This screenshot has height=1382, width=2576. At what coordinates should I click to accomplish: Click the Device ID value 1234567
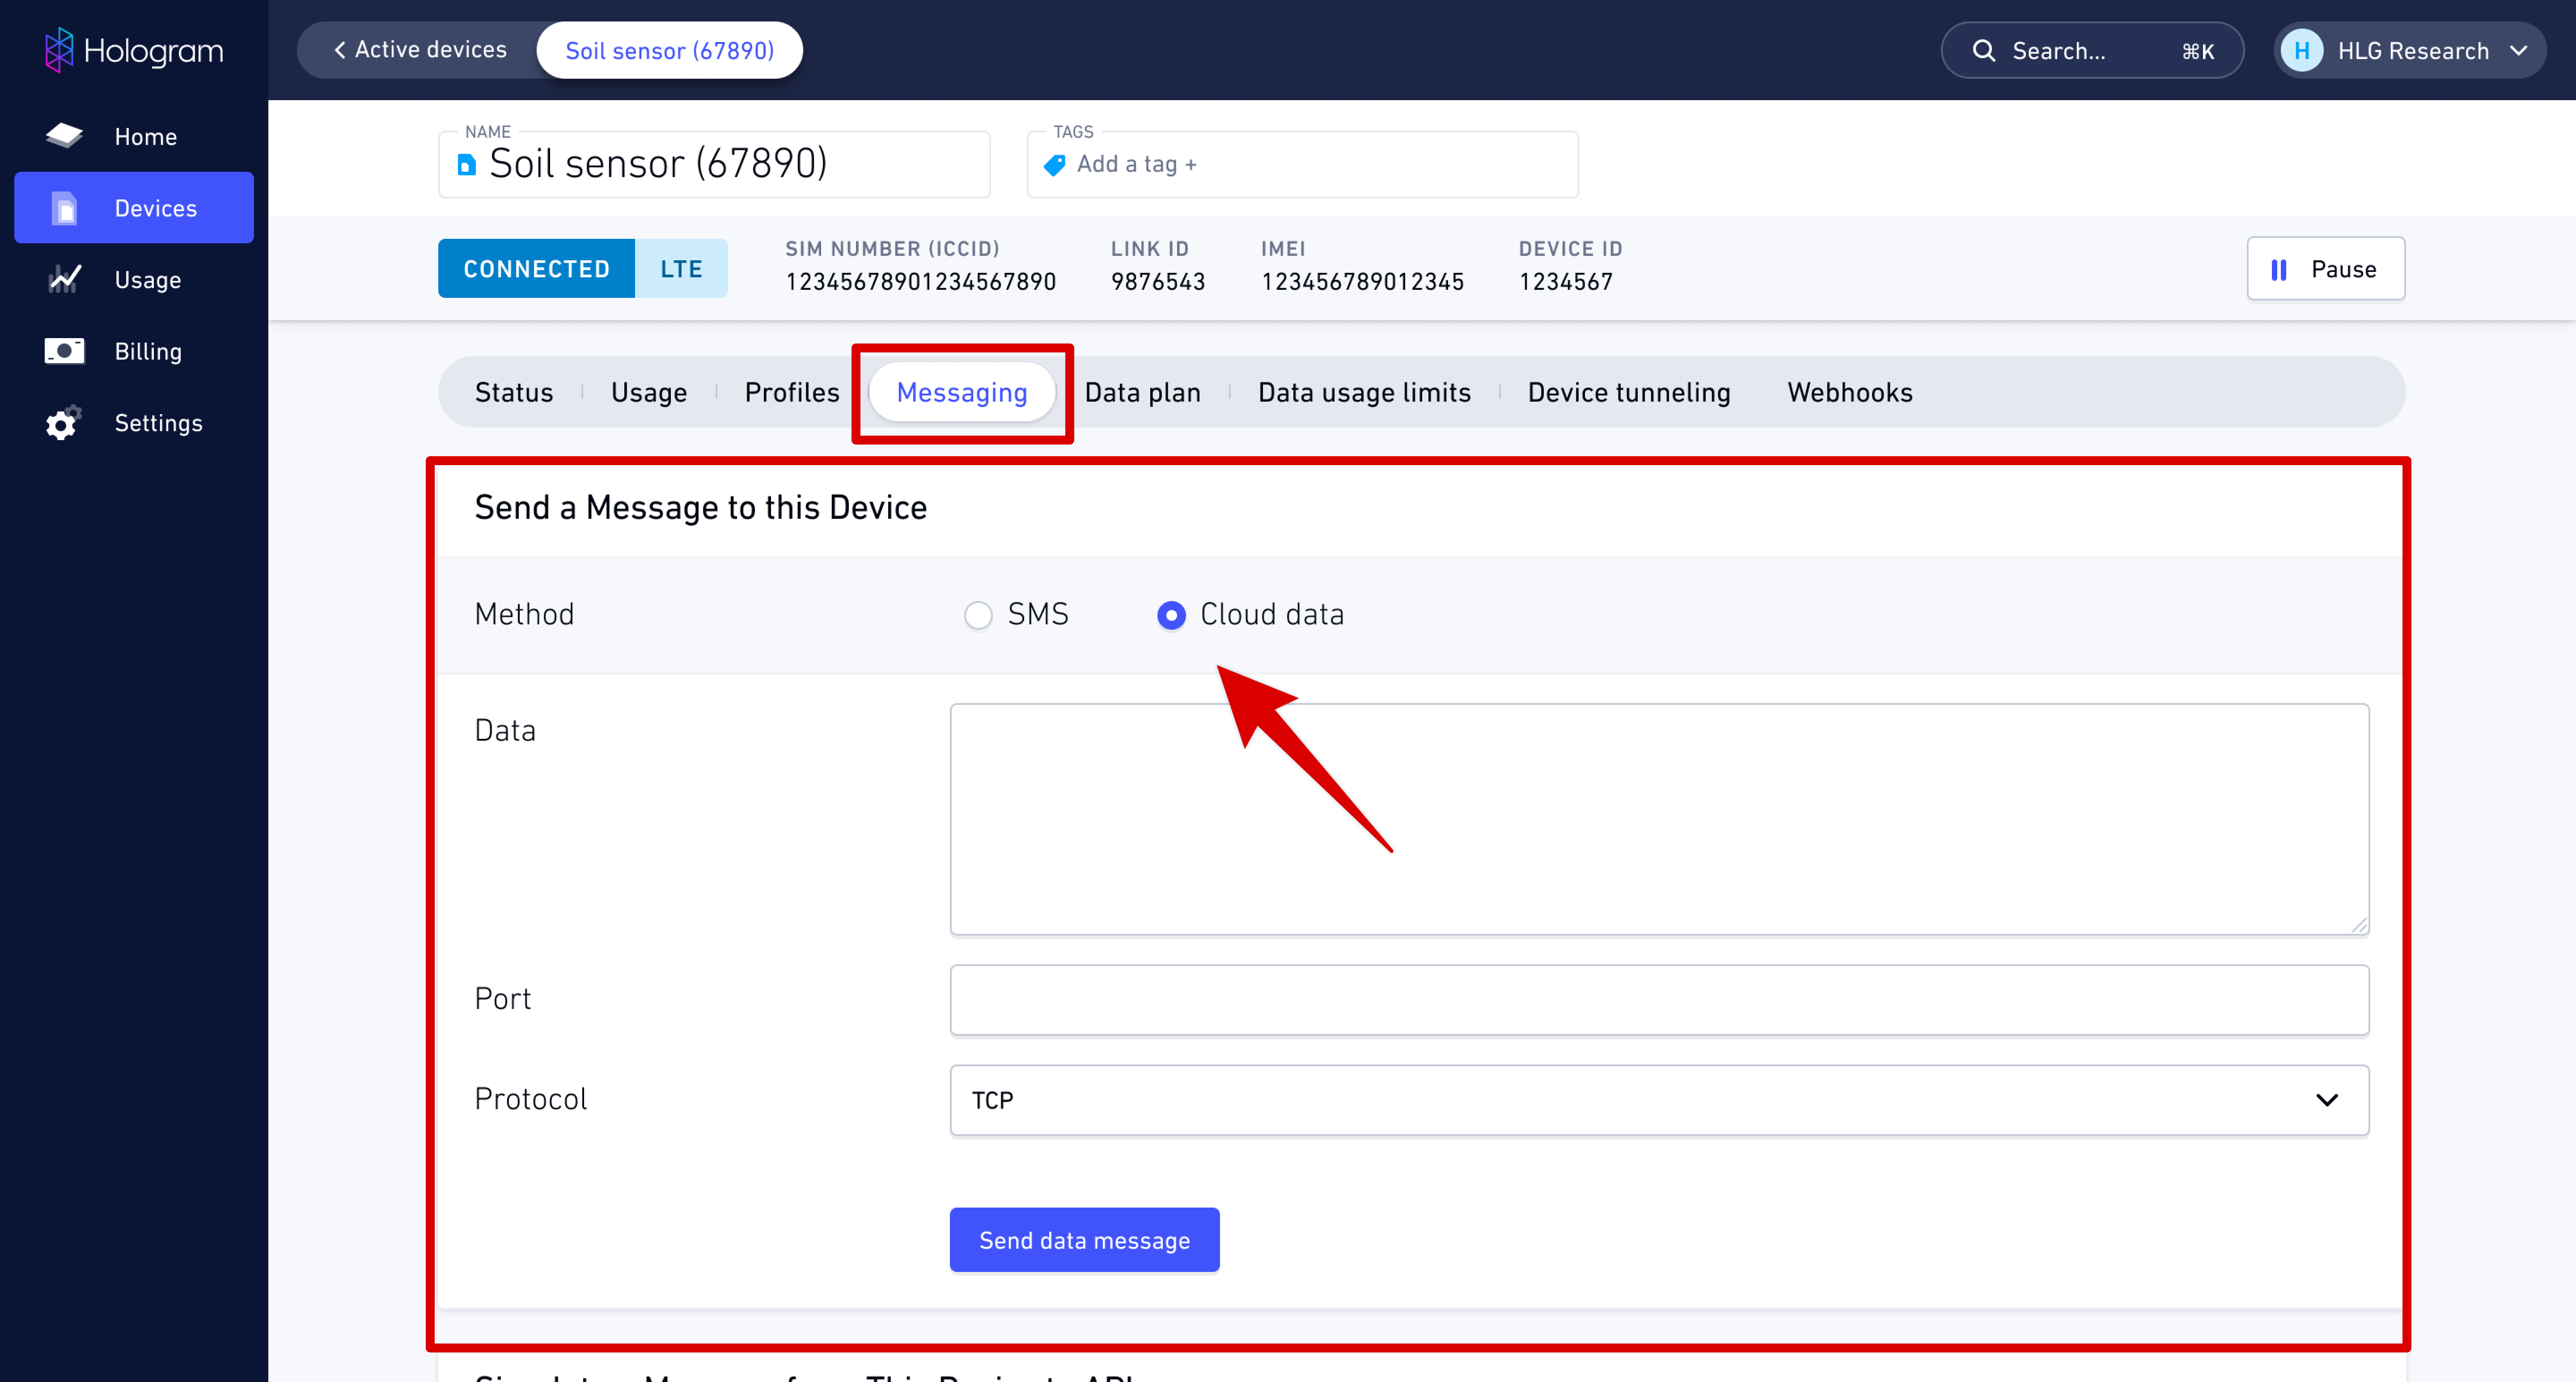pyautogui.click(x=1566, y=282)
